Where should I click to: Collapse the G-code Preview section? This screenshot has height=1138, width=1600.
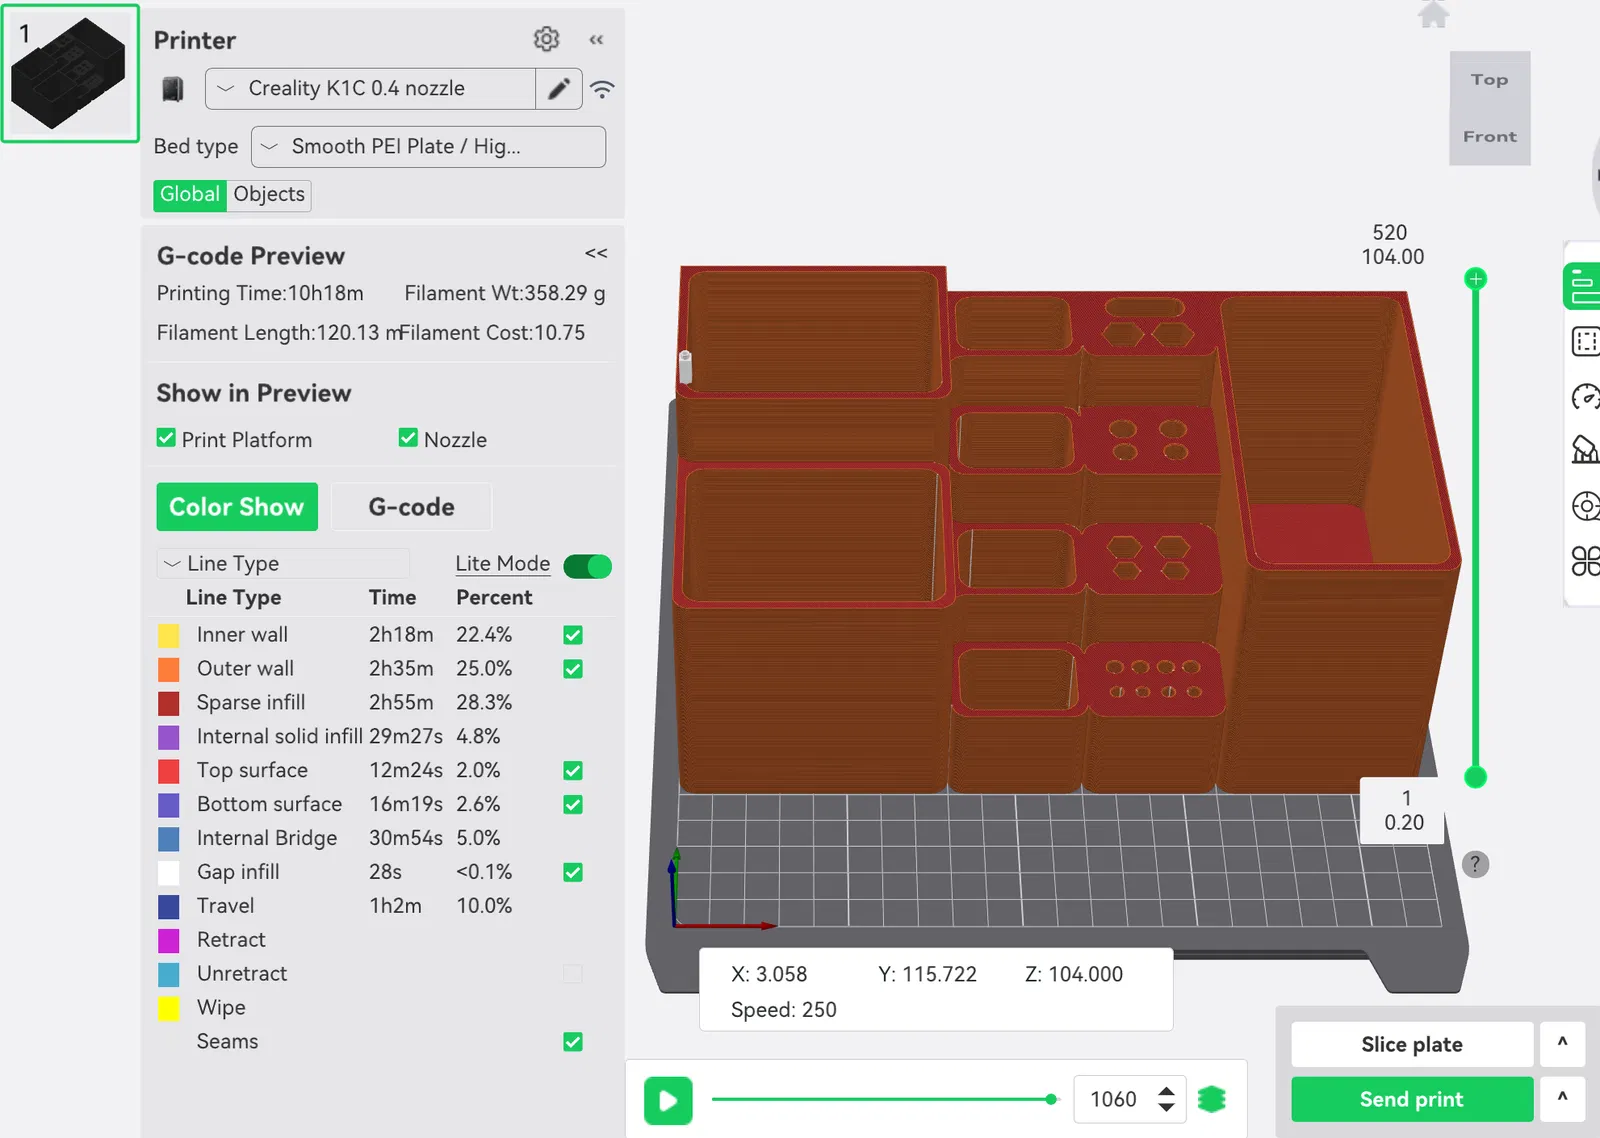[x=596, y=254]
